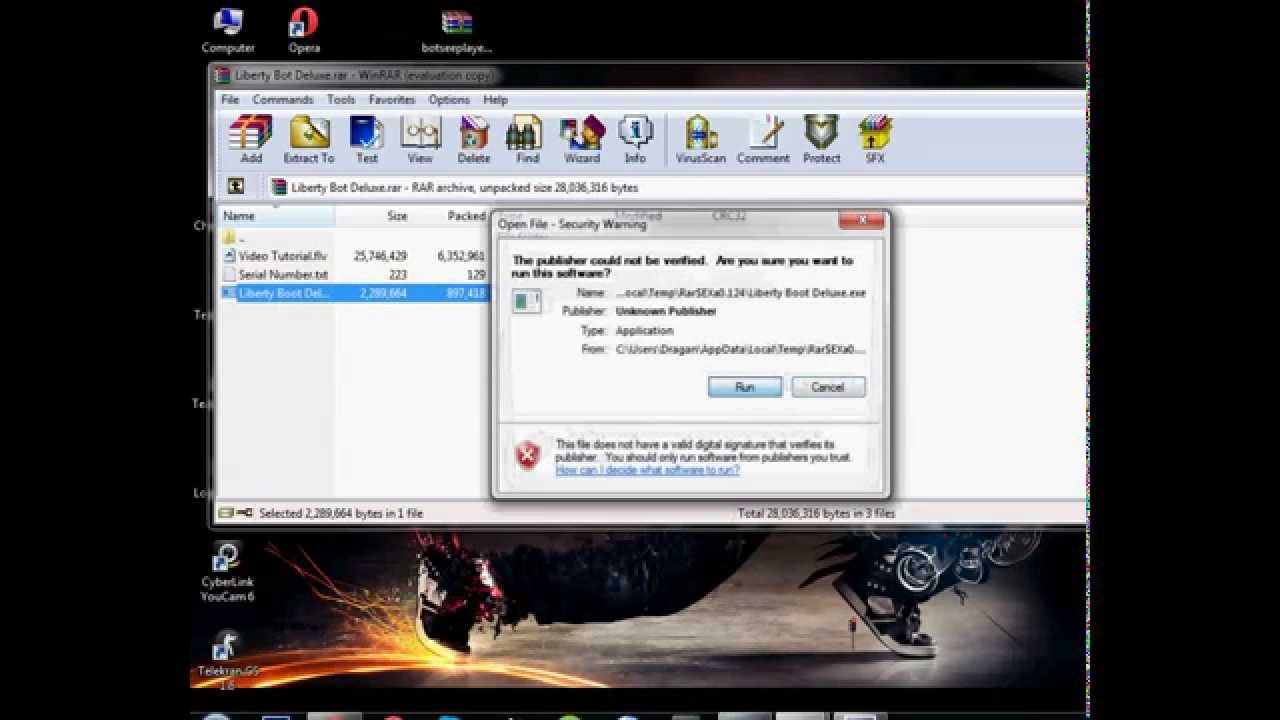
Task: Click the View toolbar icon
Action: [420, 139]
